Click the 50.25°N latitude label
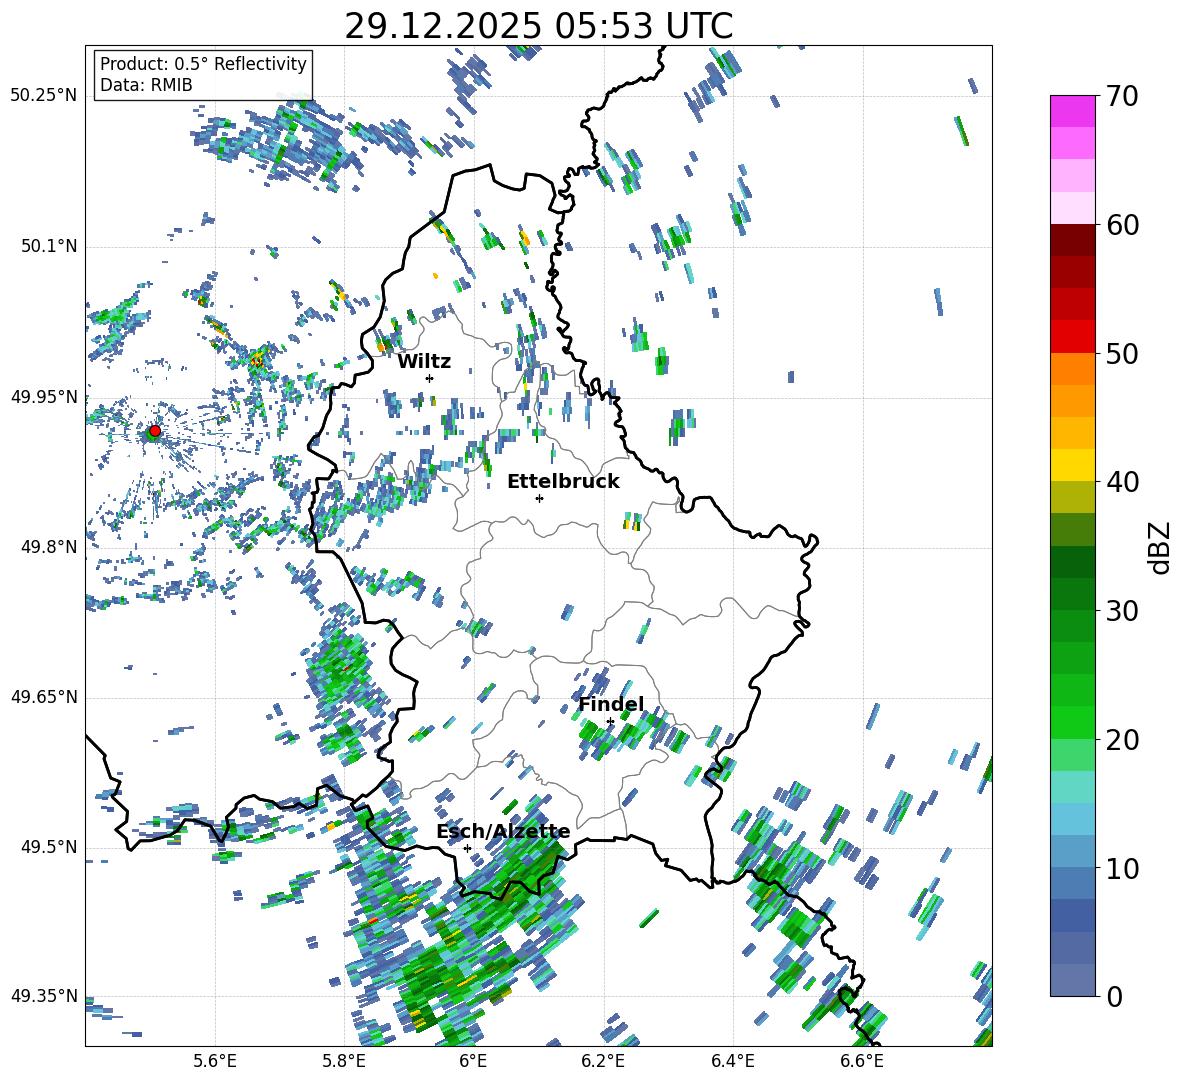The height and width of the screenshot is (1081, 1184). click(x=44, y=96)
